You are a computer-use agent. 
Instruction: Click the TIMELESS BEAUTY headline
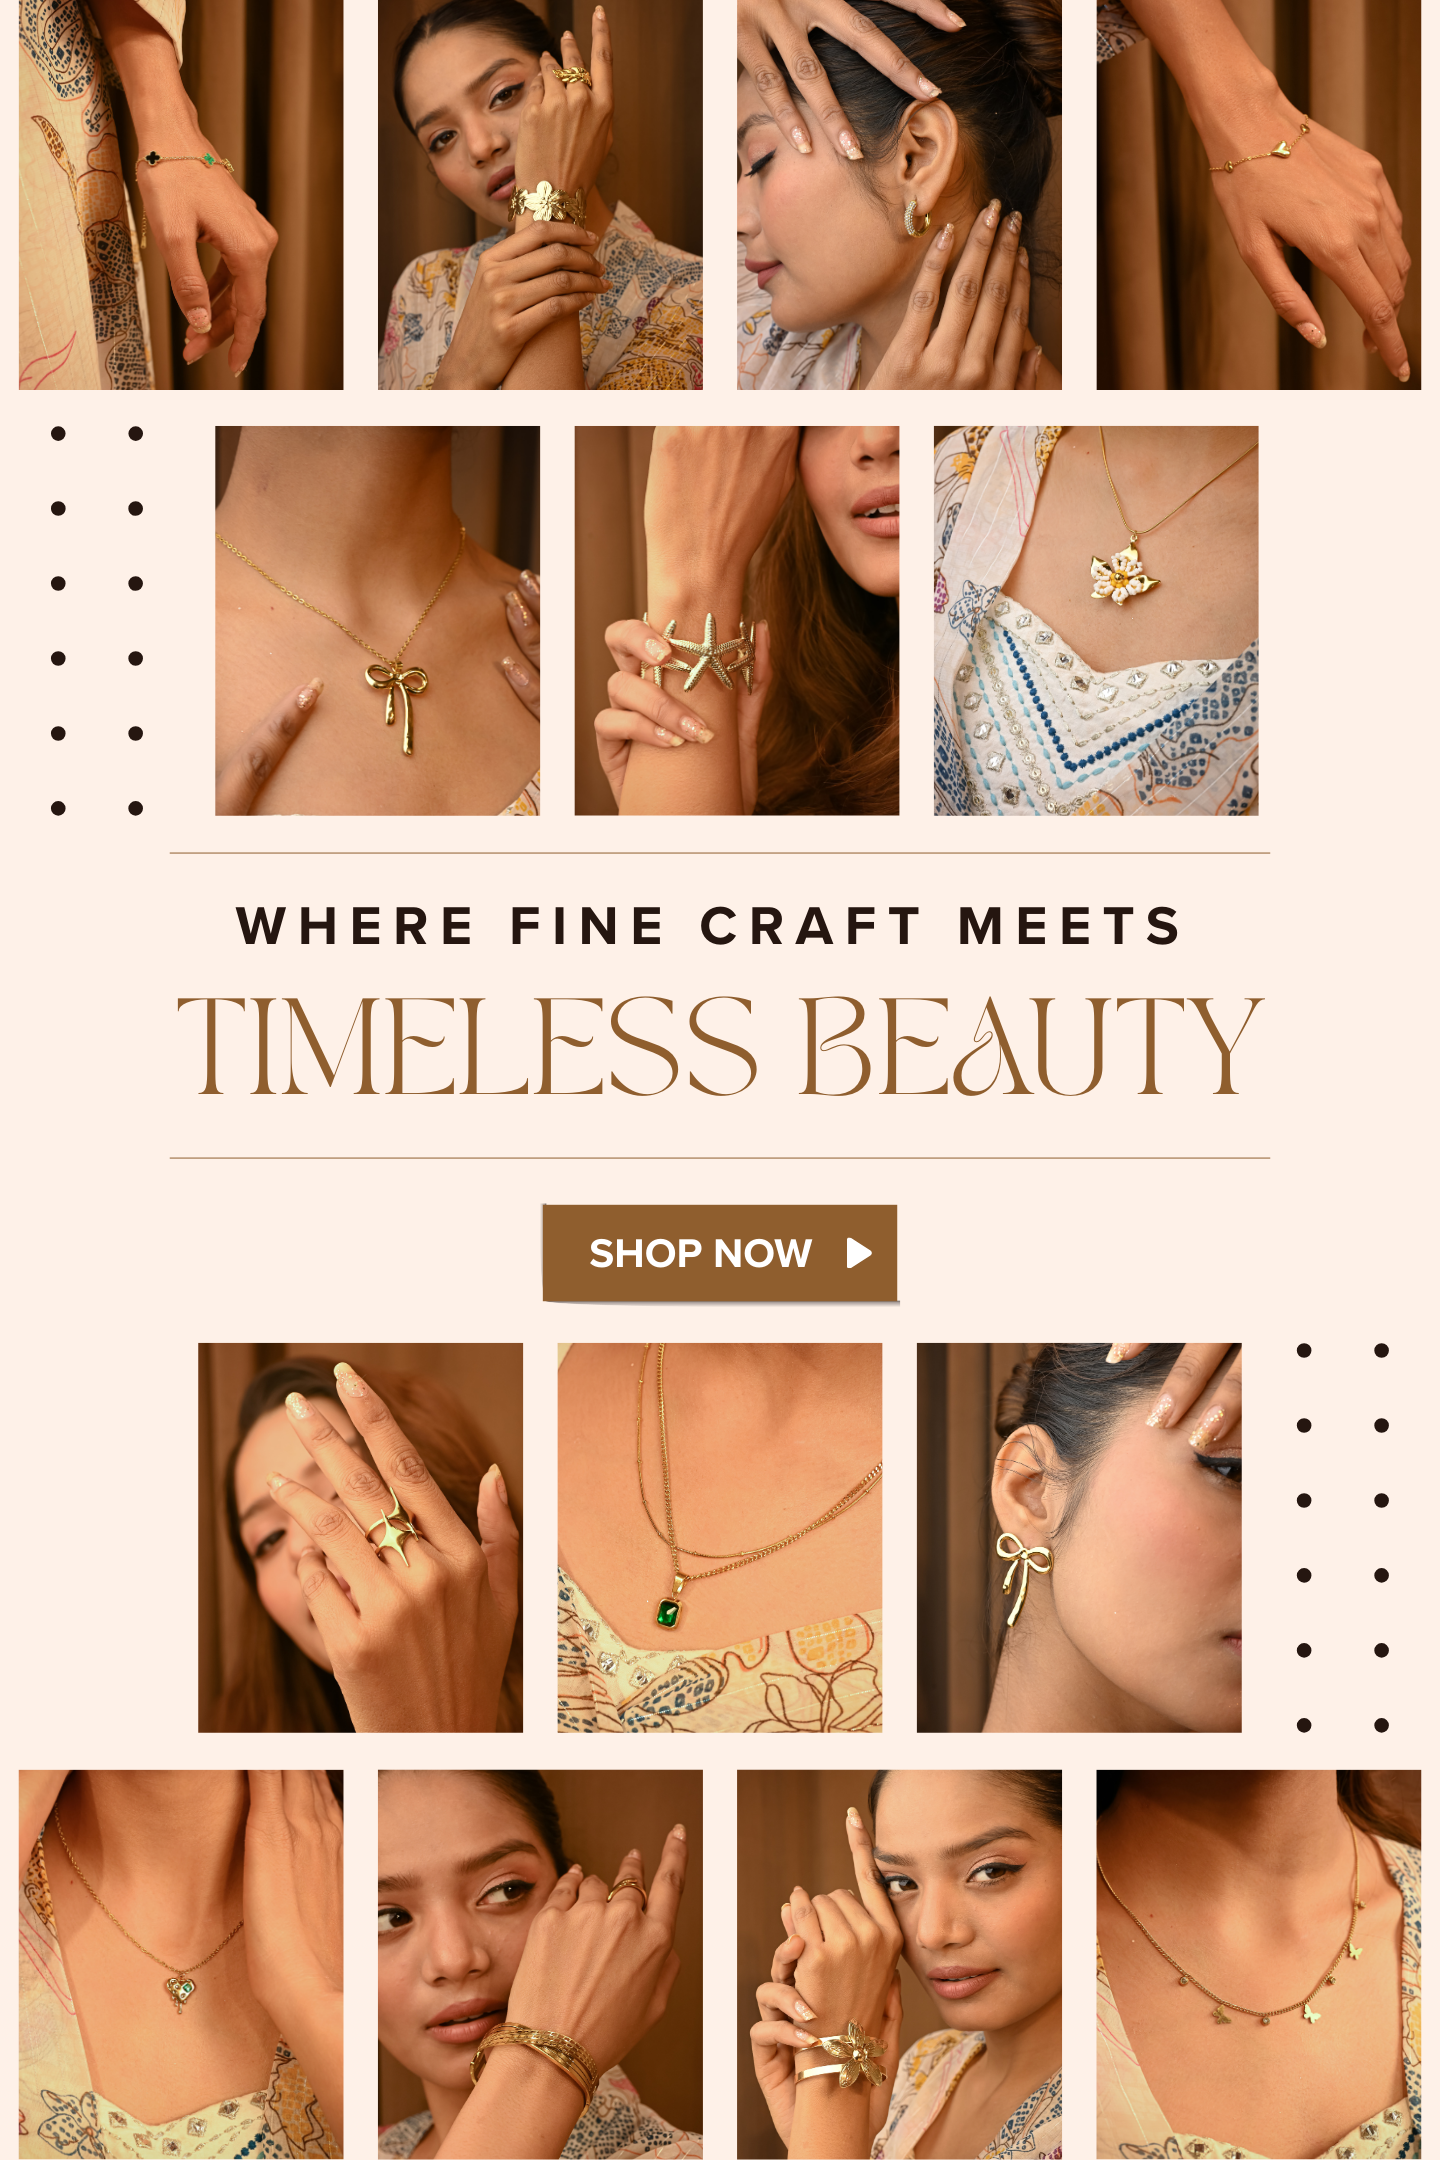coord(720,1045)
